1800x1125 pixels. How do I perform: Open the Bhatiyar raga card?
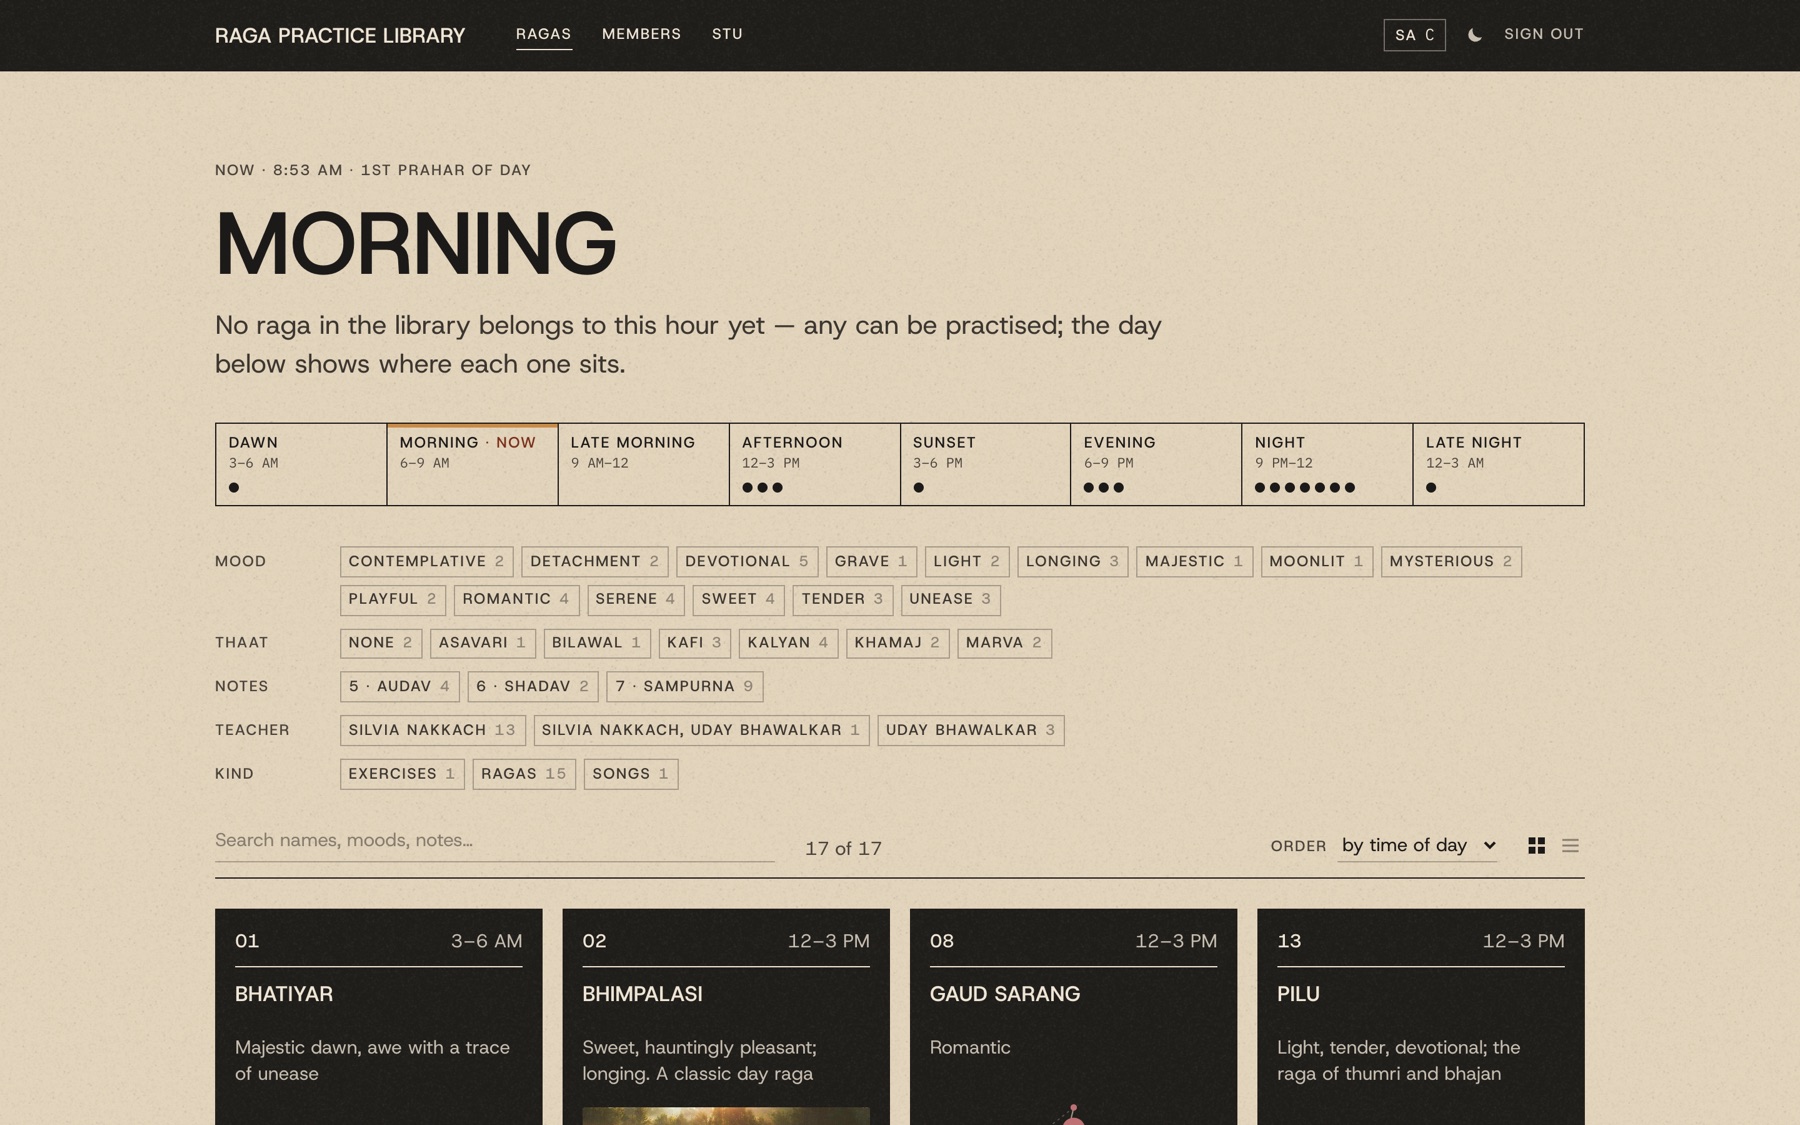[x=379, y=1017]
